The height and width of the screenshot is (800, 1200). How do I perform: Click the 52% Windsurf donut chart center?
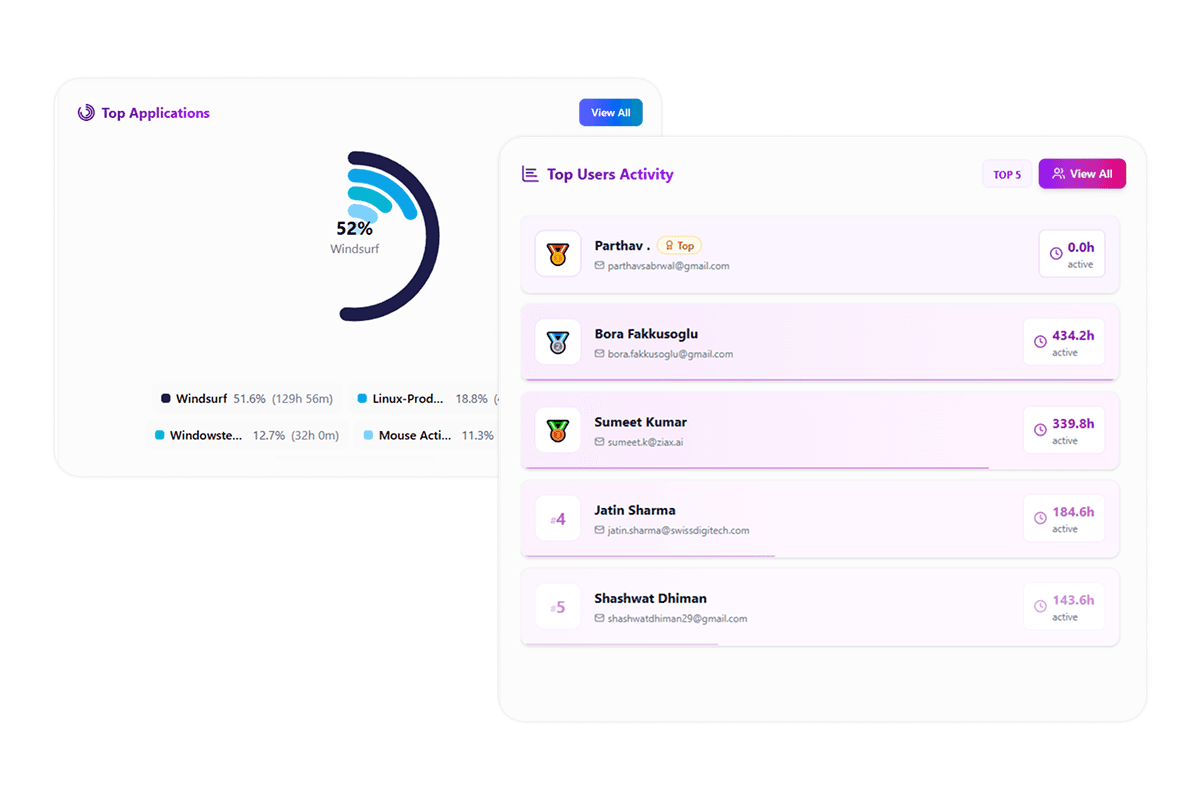355,236
